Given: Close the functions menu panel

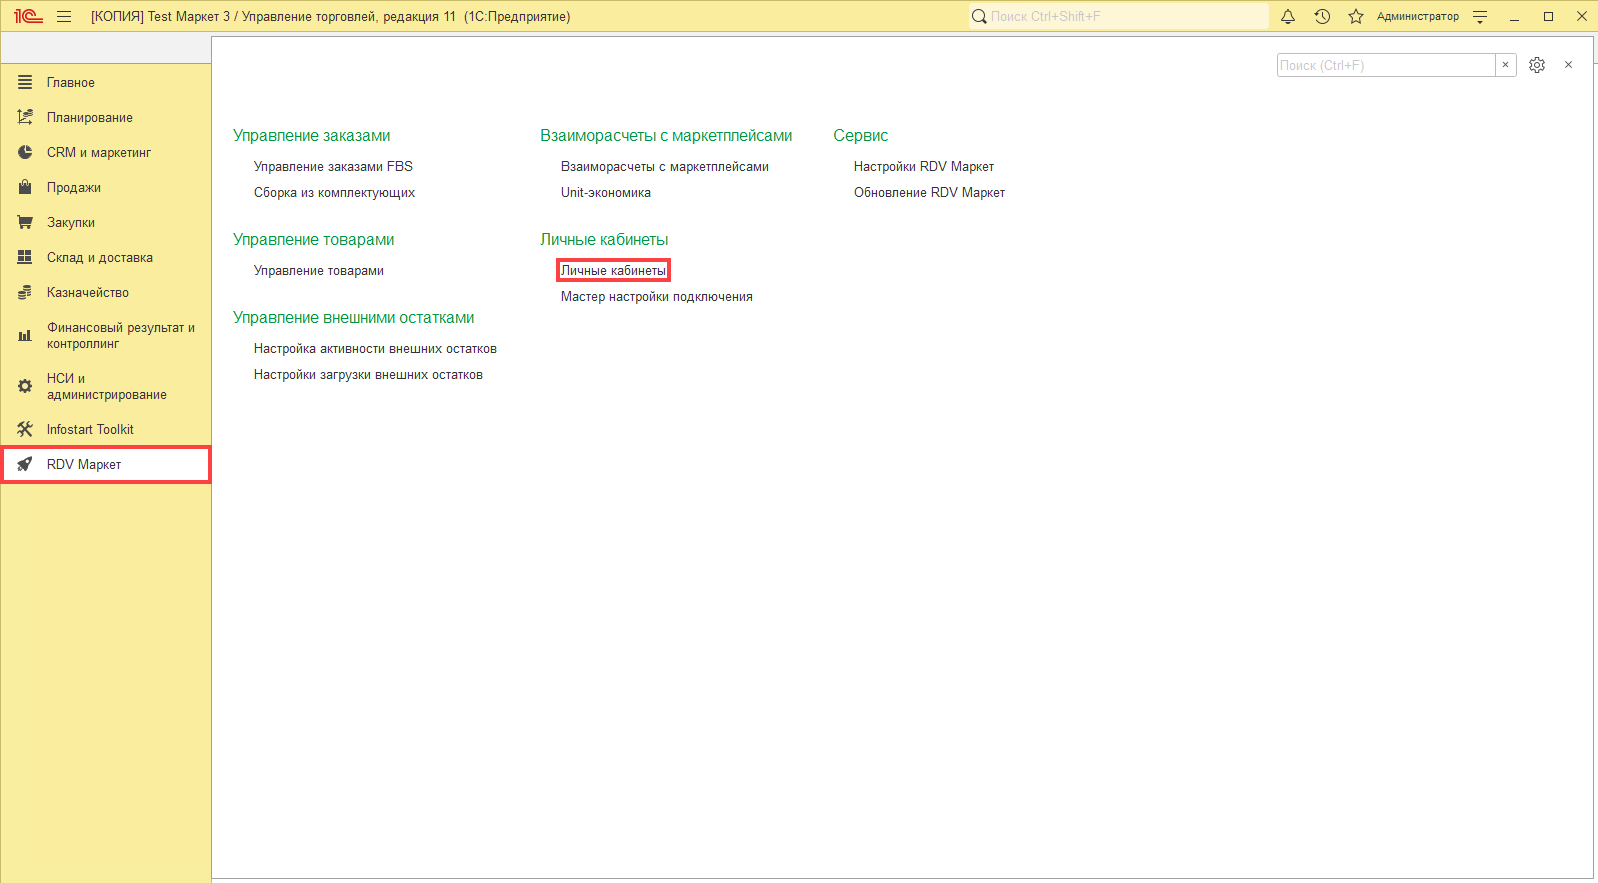Looking at the screenshot, I should click(1568, 65).
